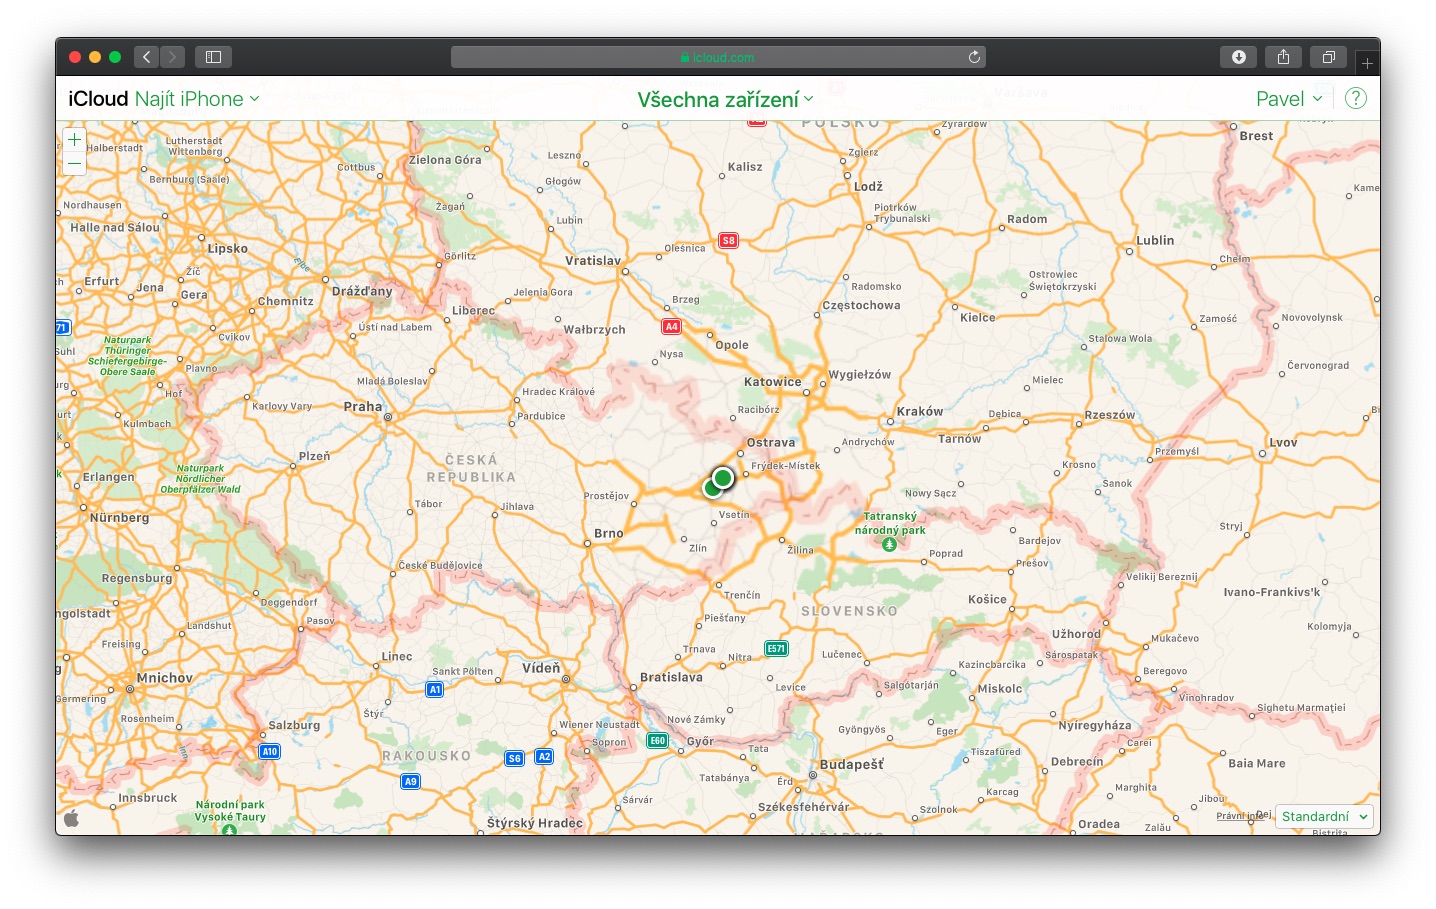
Task: Click the Plzeň city label
Action: 314,455
